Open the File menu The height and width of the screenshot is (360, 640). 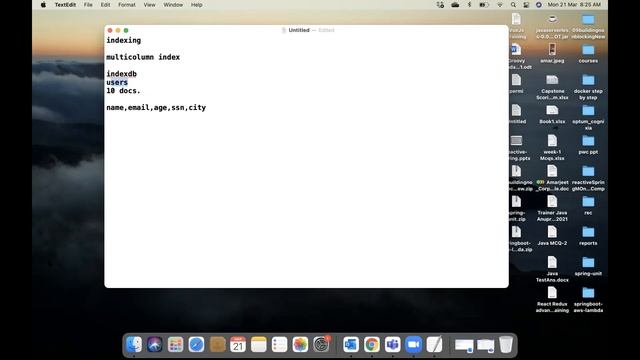88,5
